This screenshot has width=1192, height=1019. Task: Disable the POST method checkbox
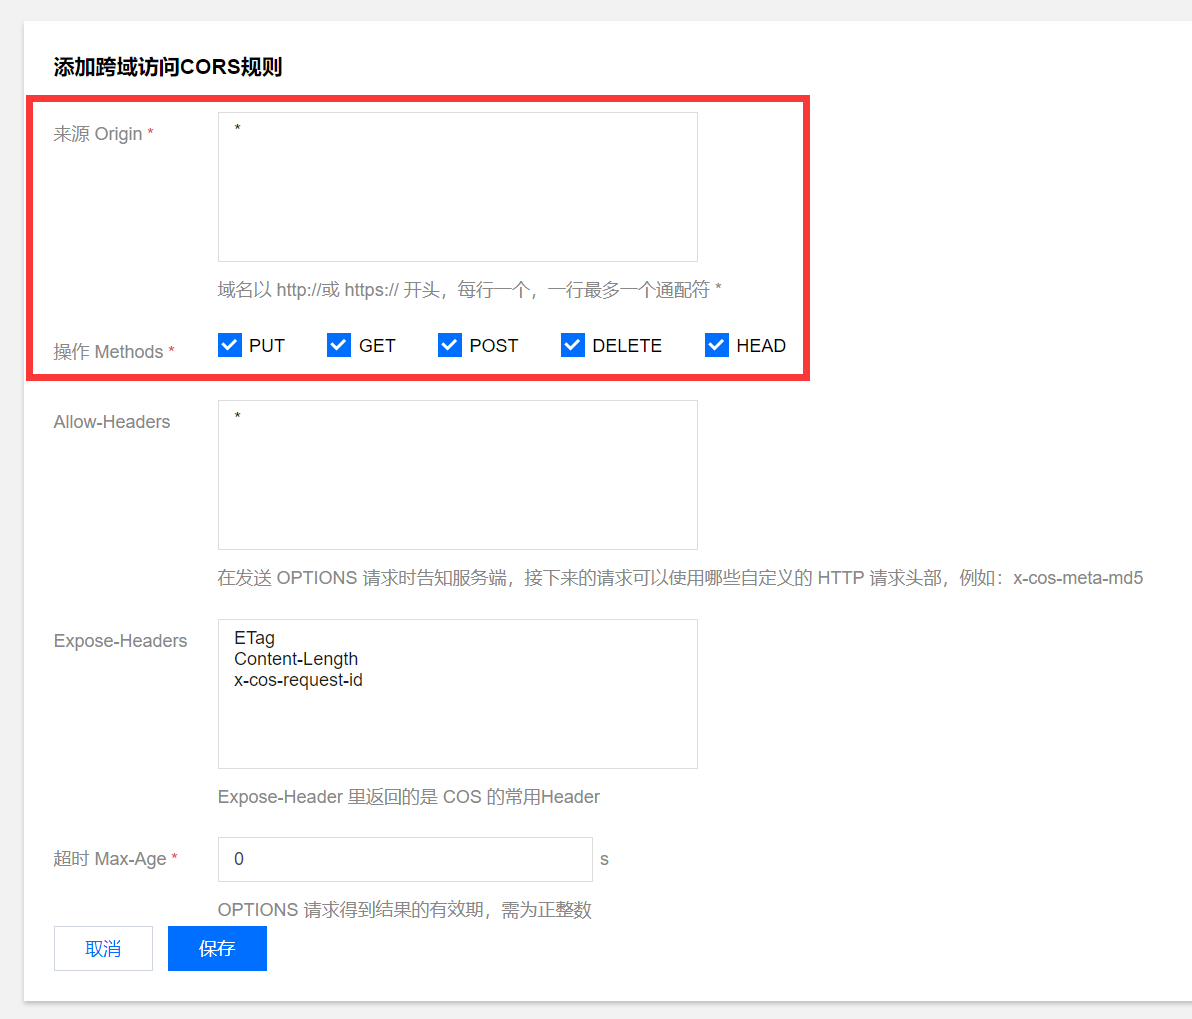coord(450,345)
